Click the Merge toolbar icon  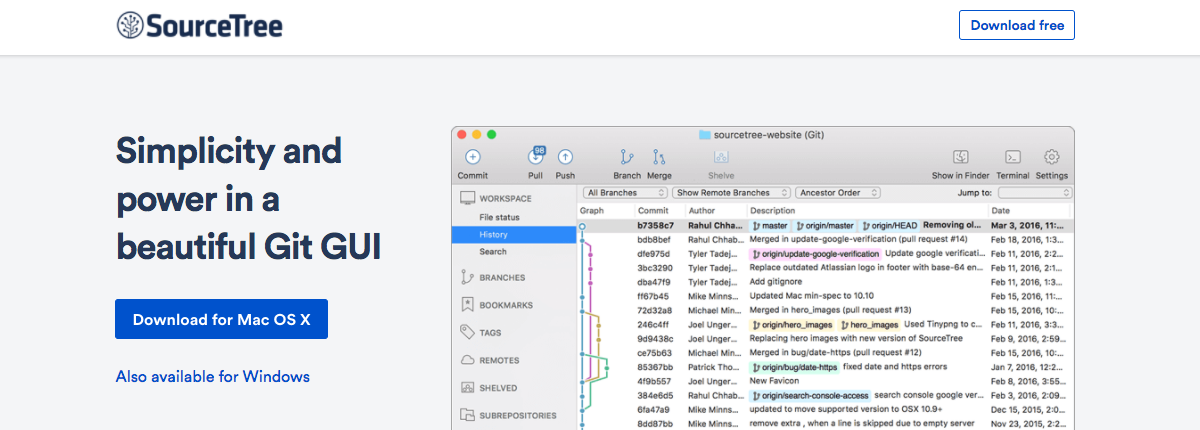pyautogui.click(x=659, y=157)
